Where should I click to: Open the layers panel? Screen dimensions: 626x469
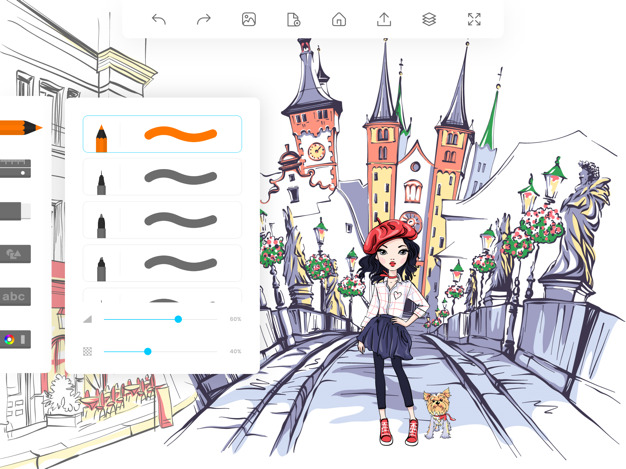(429, 20)
